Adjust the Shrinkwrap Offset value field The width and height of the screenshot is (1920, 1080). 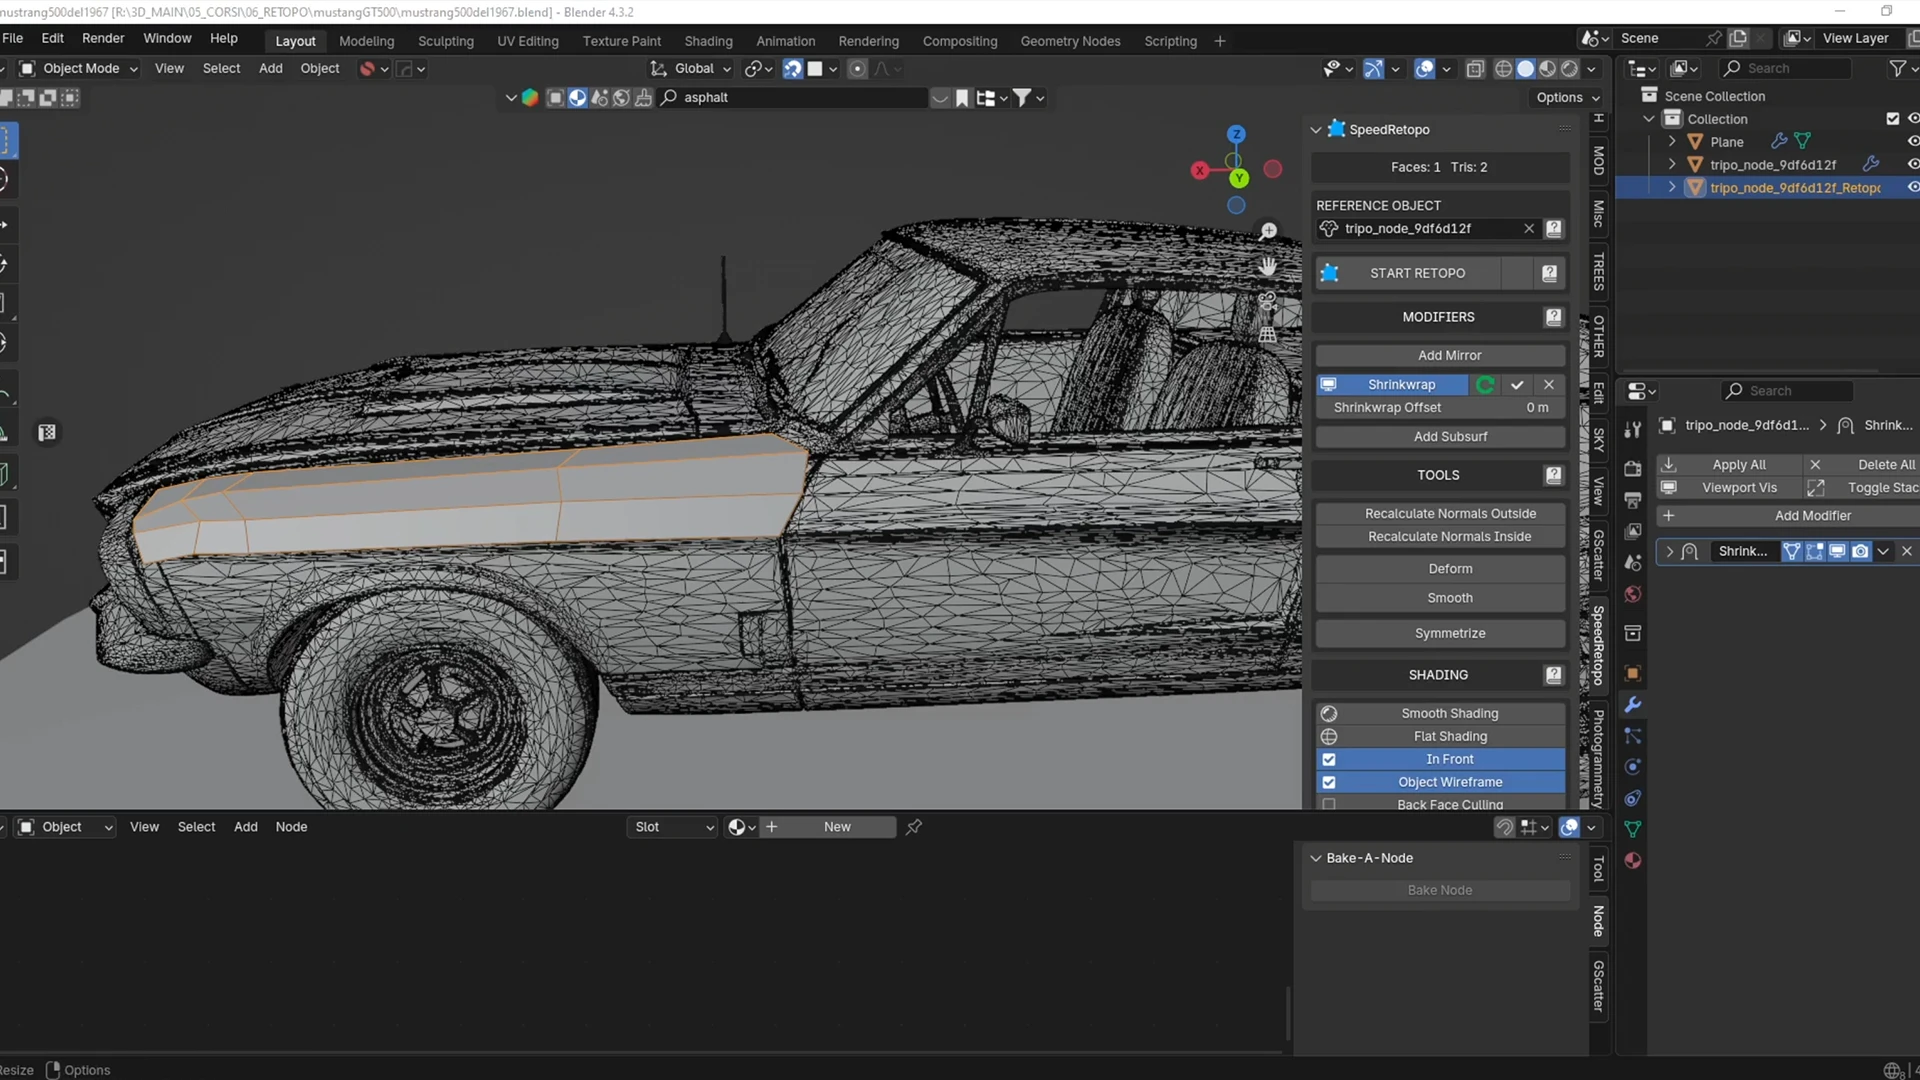click(x=1440, y=408)
